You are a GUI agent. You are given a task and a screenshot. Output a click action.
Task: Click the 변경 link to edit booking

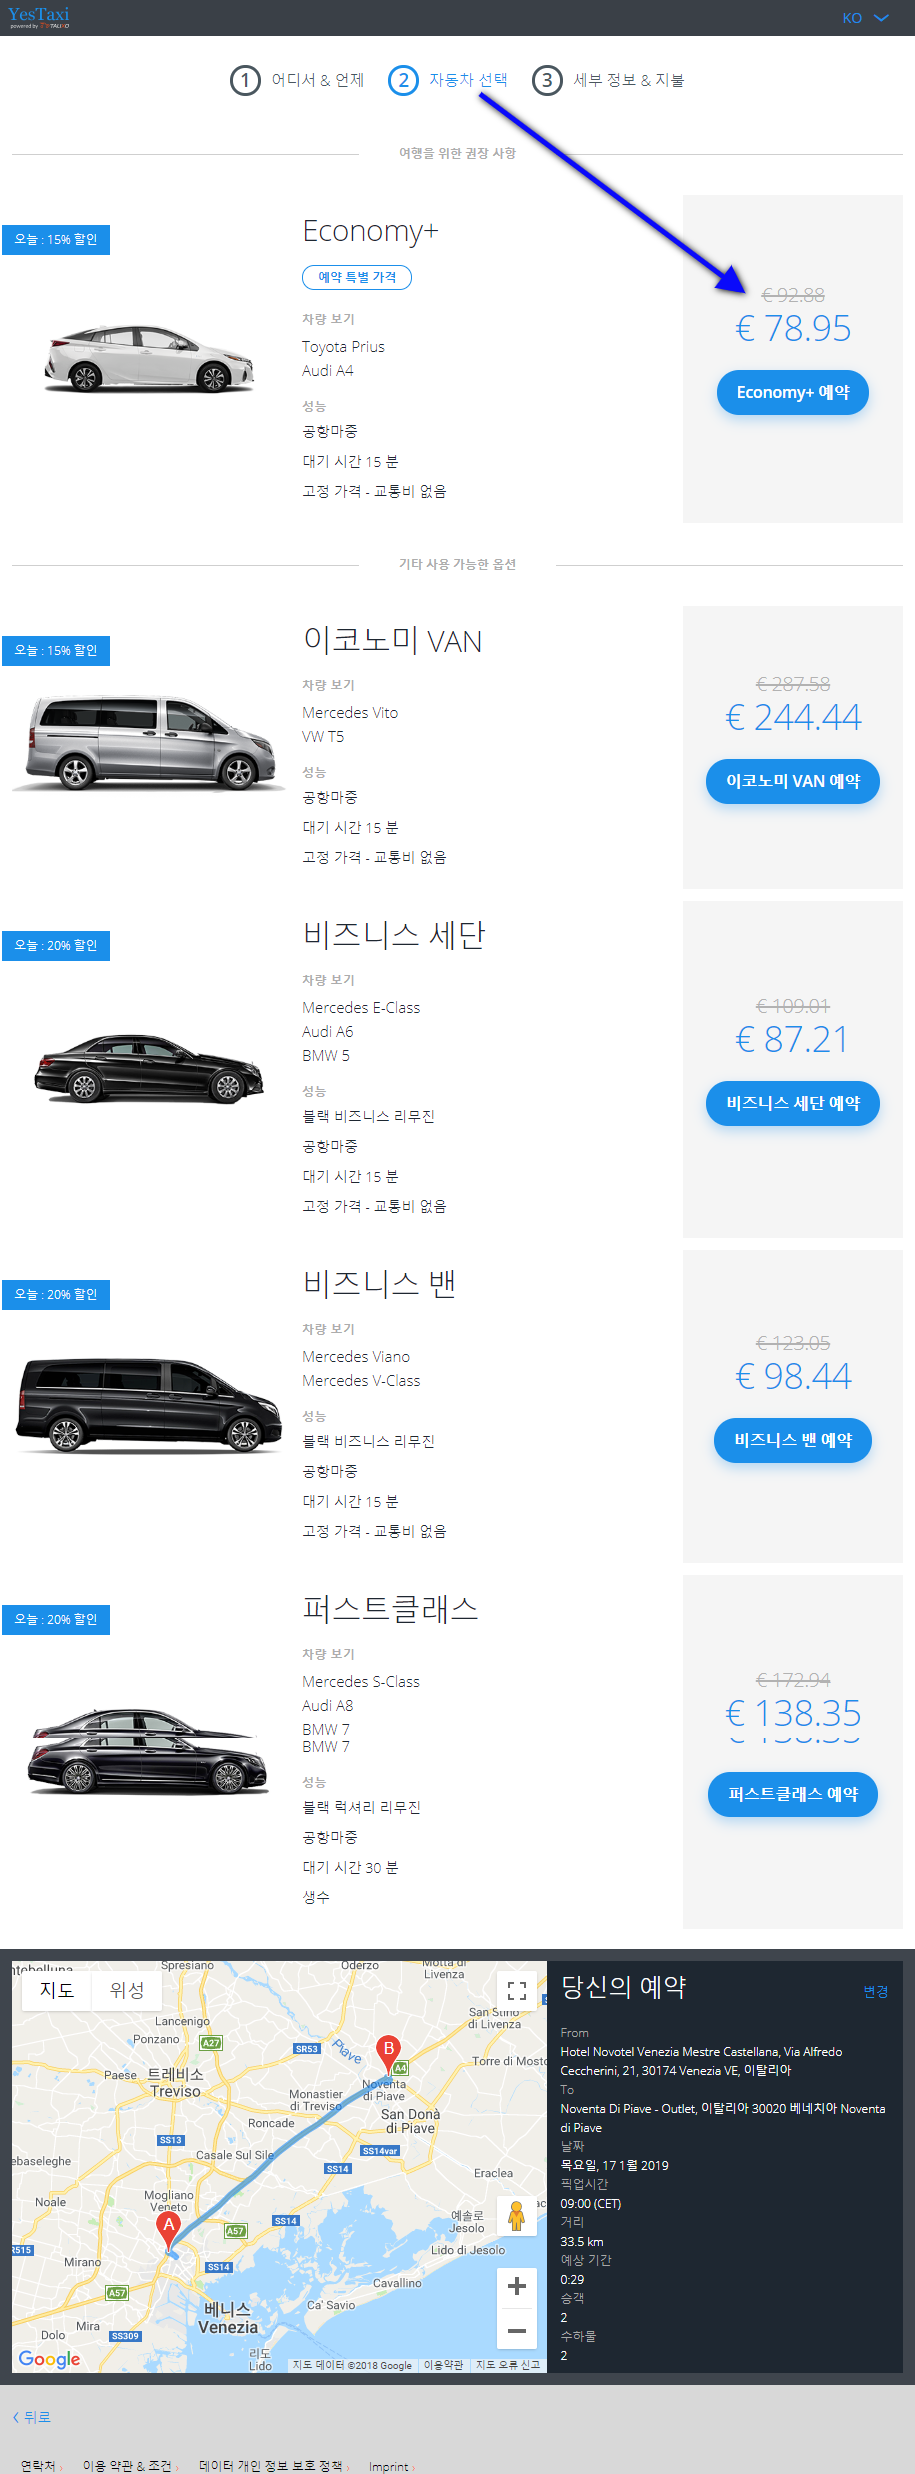click(x=876, y=1991)
